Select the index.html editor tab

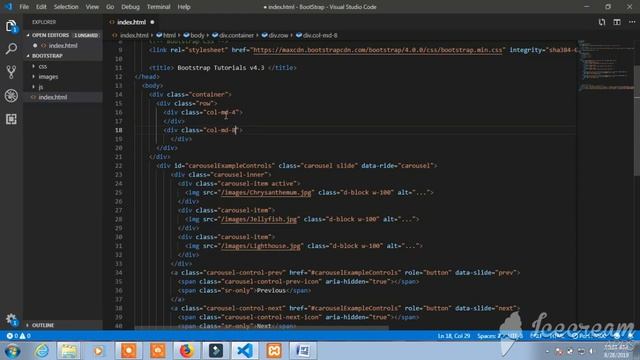pos(131,22)
